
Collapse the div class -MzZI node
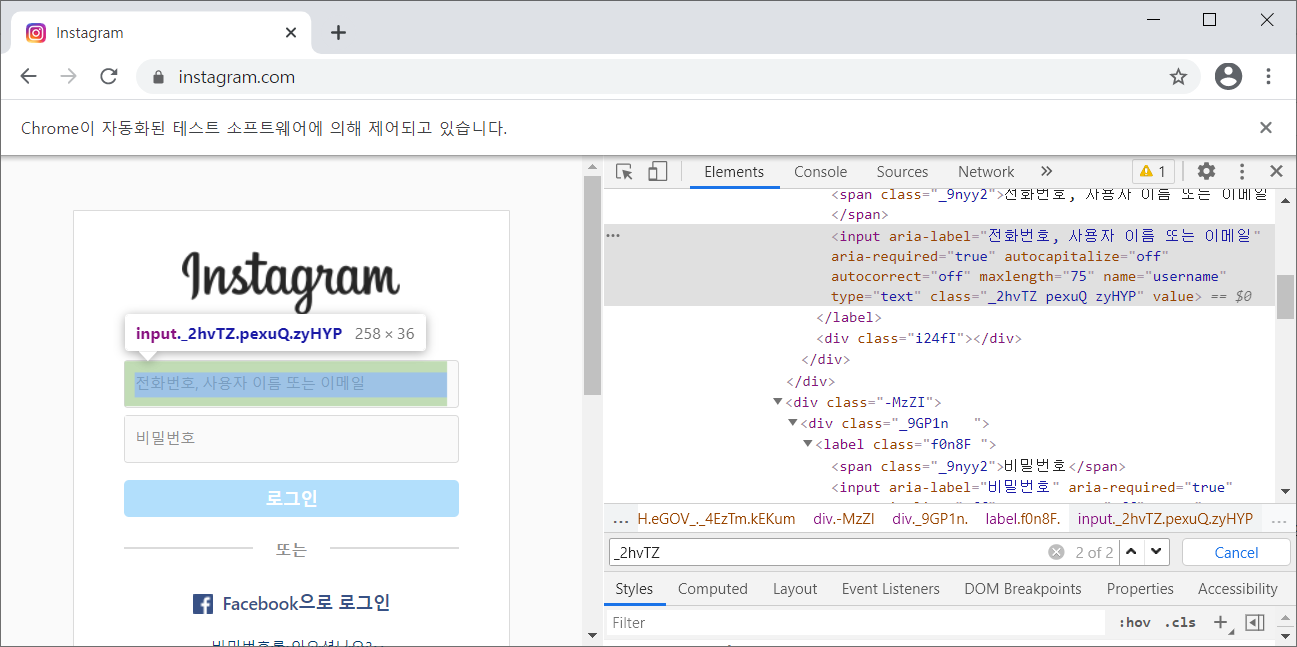click(778, 402)
